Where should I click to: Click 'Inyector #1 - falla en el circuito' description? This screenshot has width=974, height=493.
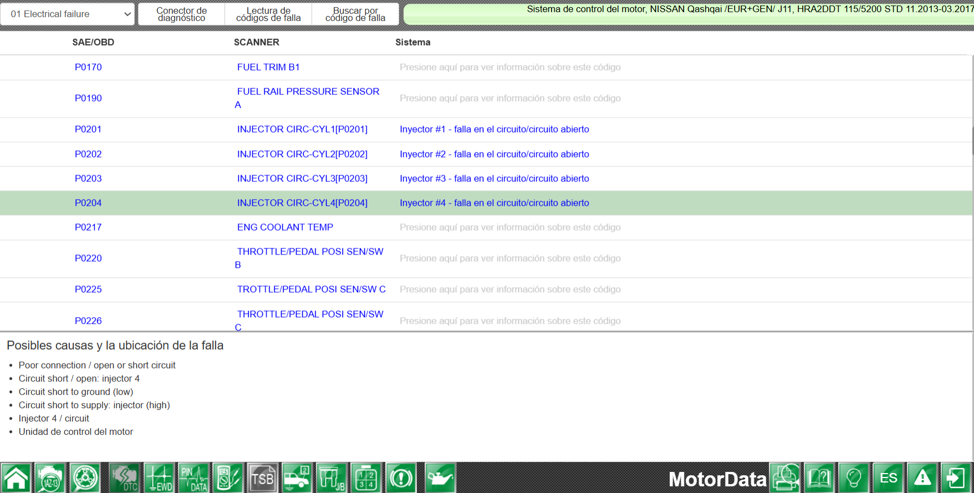[494, 129]
